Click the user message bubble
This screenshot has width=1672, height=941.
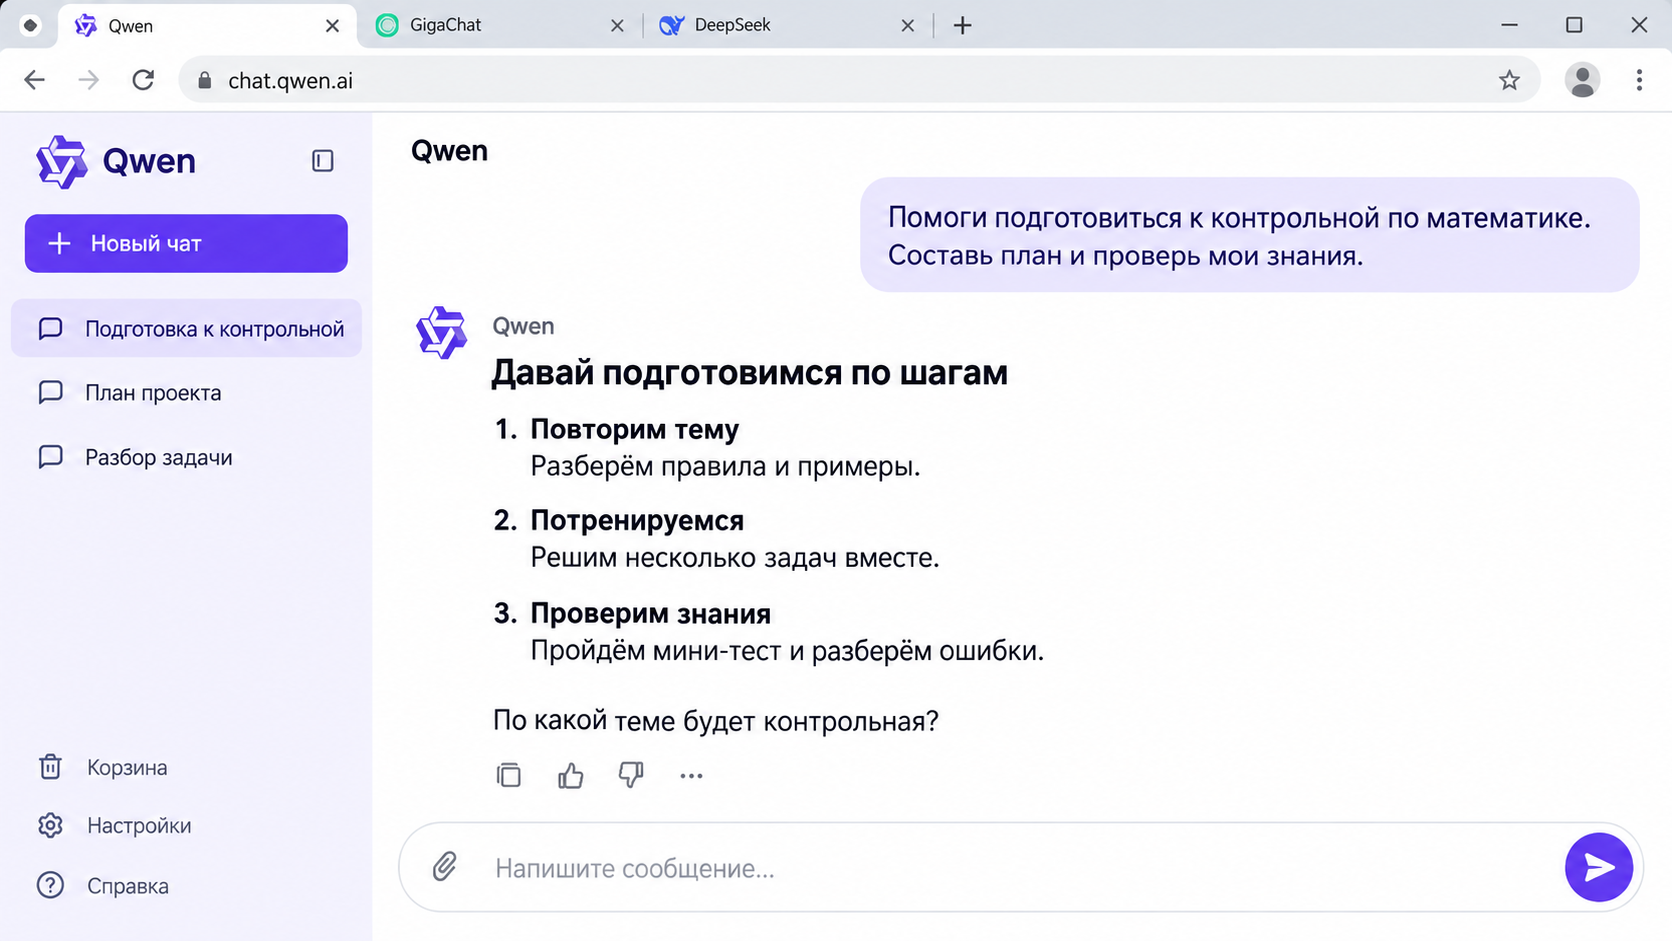[1250, 235]
